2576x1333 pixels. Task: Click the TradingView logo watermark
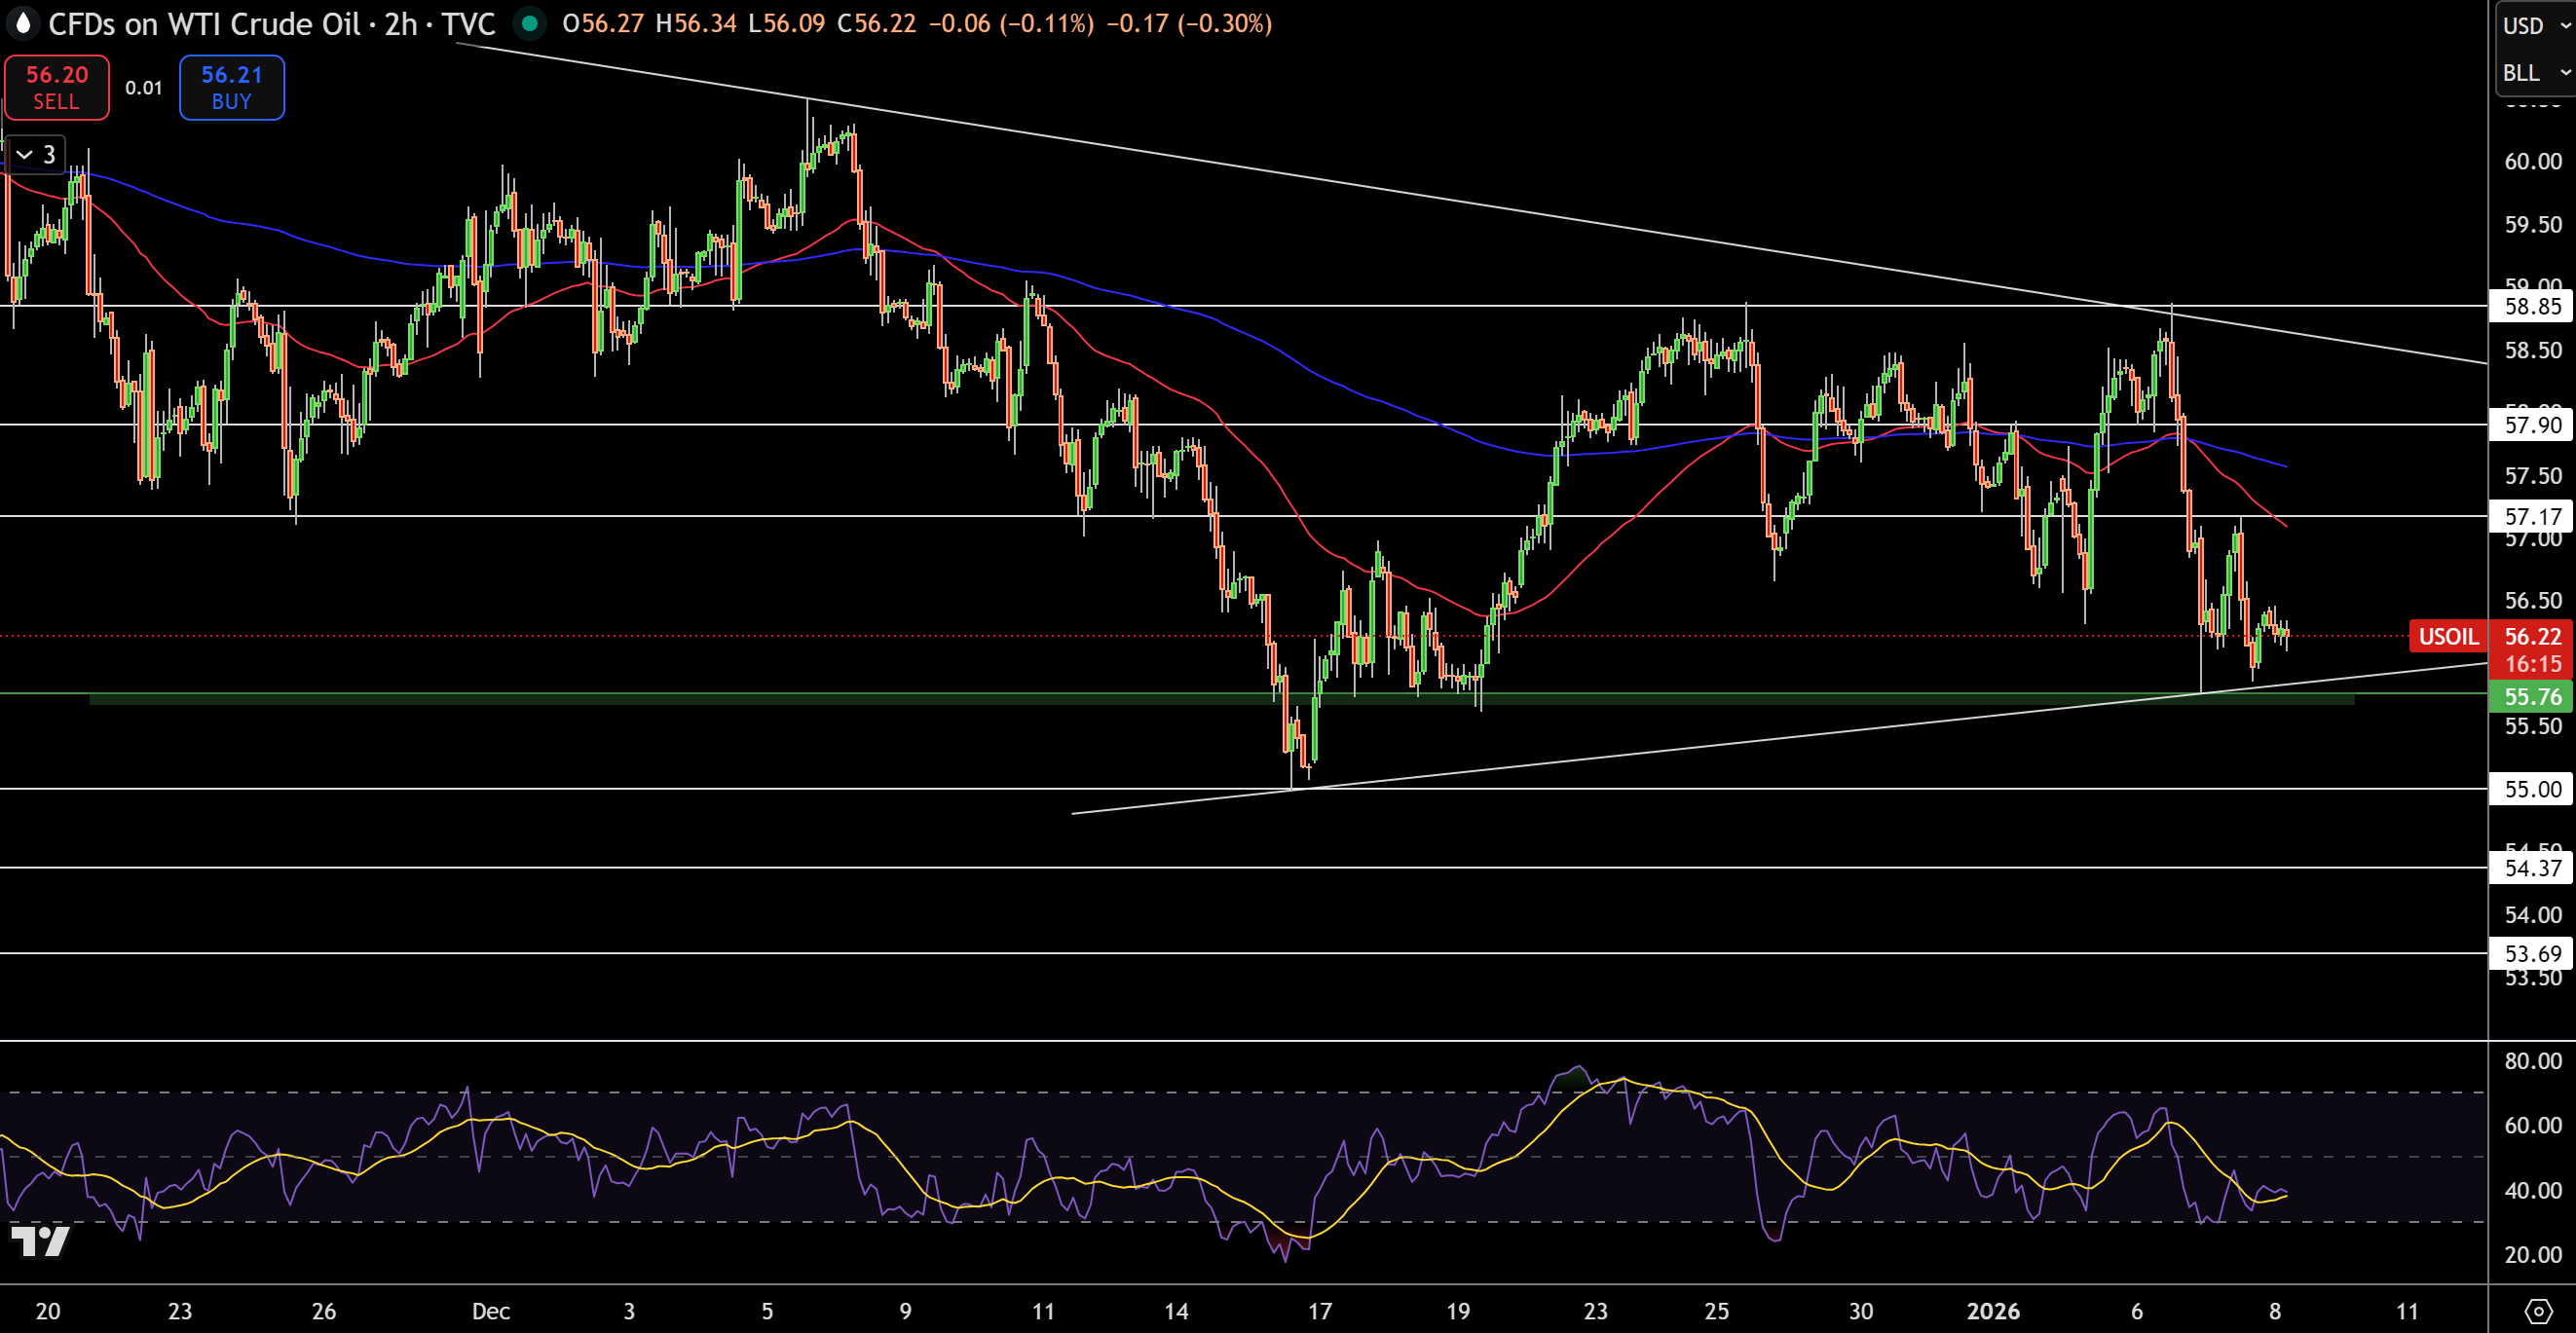(40, 1240)
